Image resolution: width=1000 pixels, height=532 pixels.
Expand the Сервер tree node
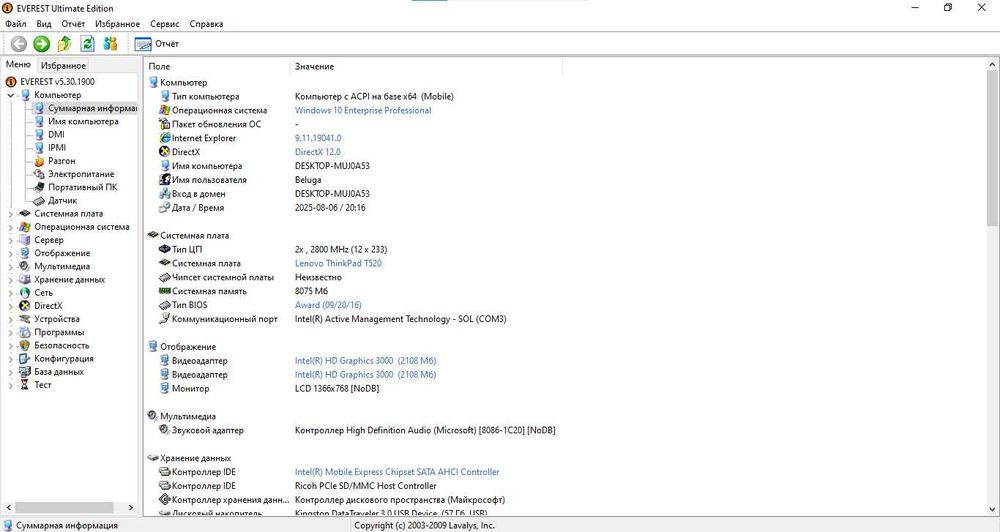[10, 240]
